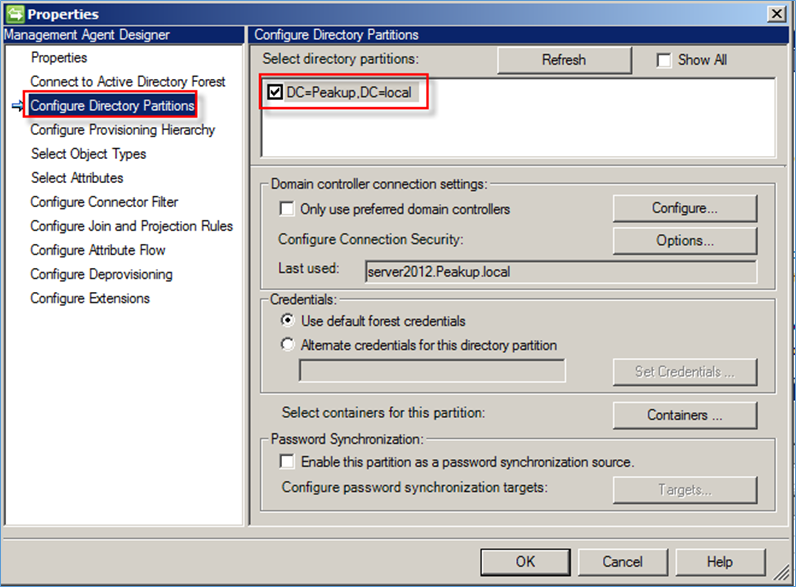Open Configure Join and Projection Rules
Viewport: 796px width, 587px height.
click(131, 225)
